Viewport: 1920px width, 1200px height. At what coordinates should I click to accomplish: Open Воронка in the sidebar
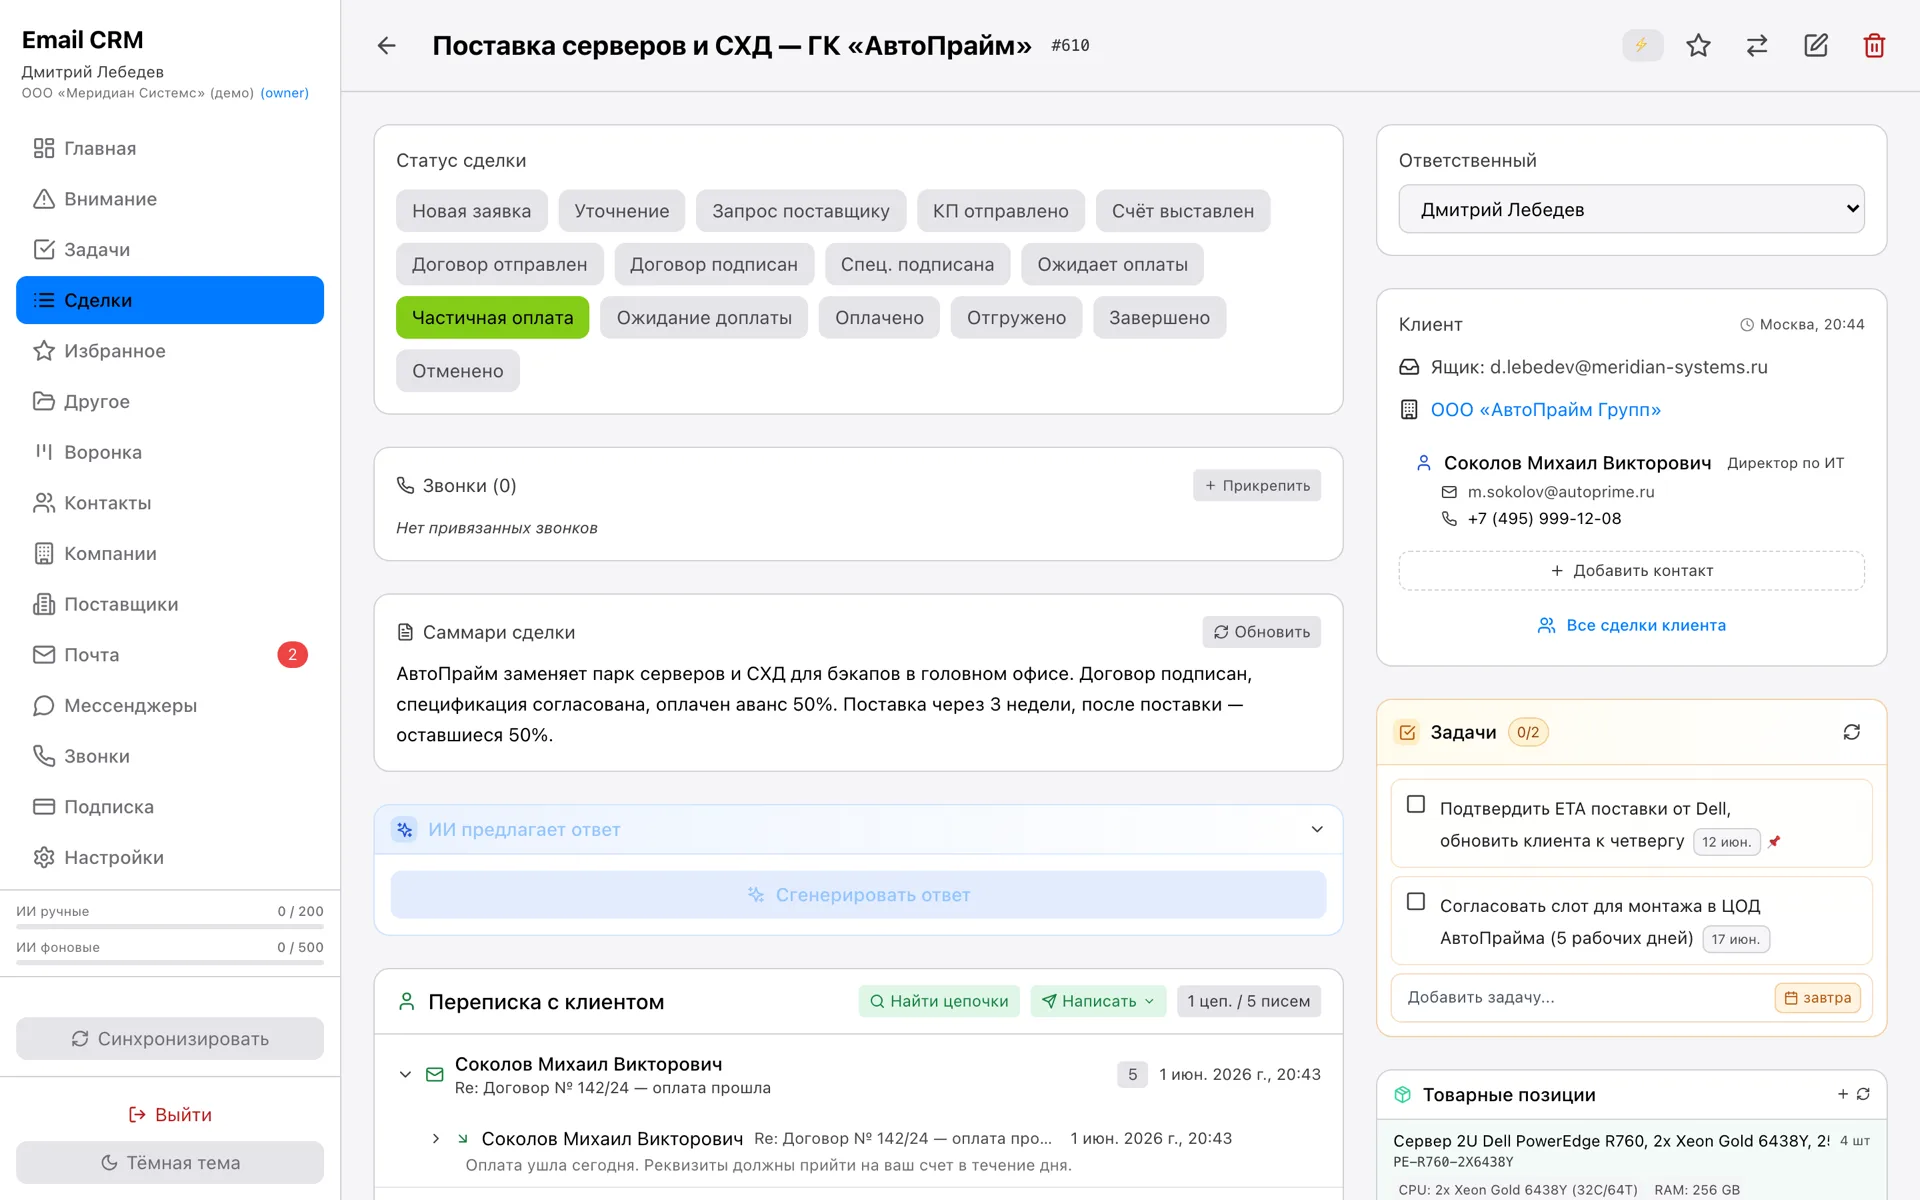170,452
